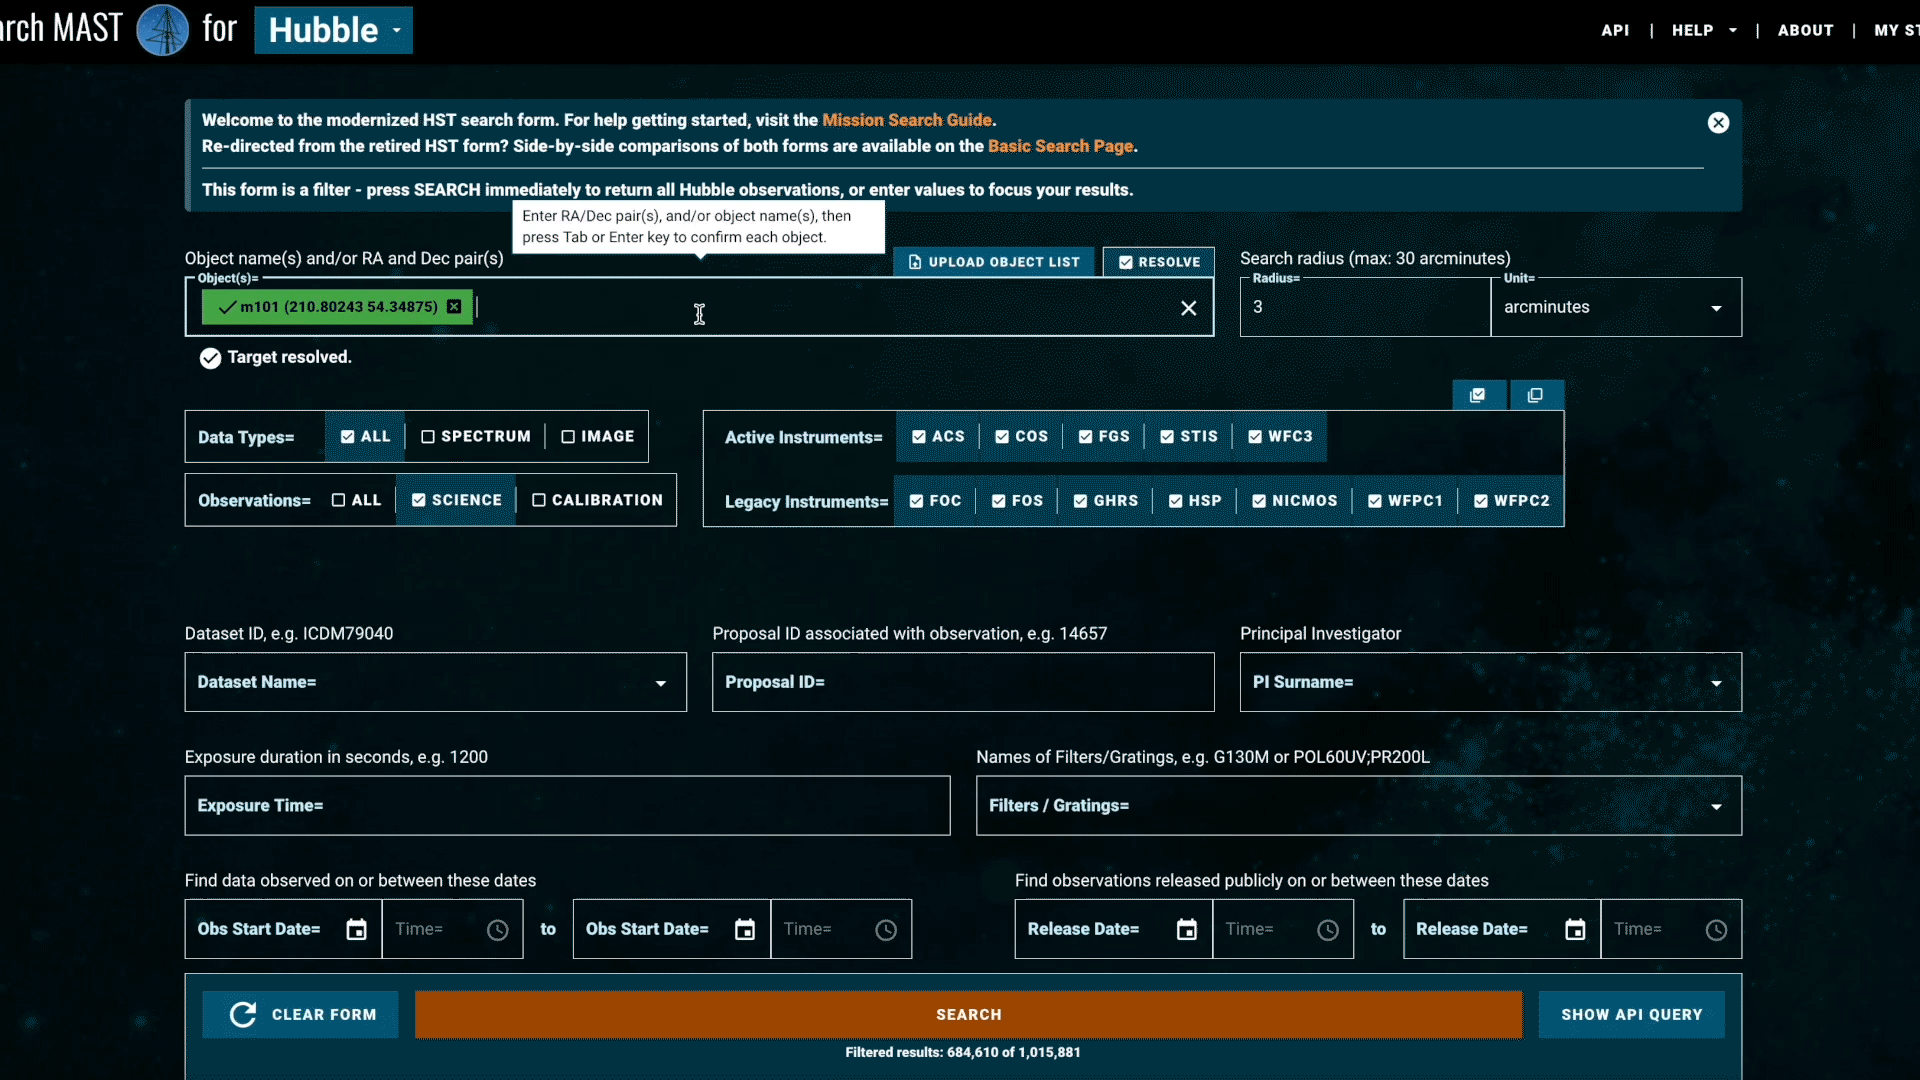The height and width of the screenshot is (1080, 1920).
Task: Uncheck the NICMOS legacy instrument
Action: 1294,501
